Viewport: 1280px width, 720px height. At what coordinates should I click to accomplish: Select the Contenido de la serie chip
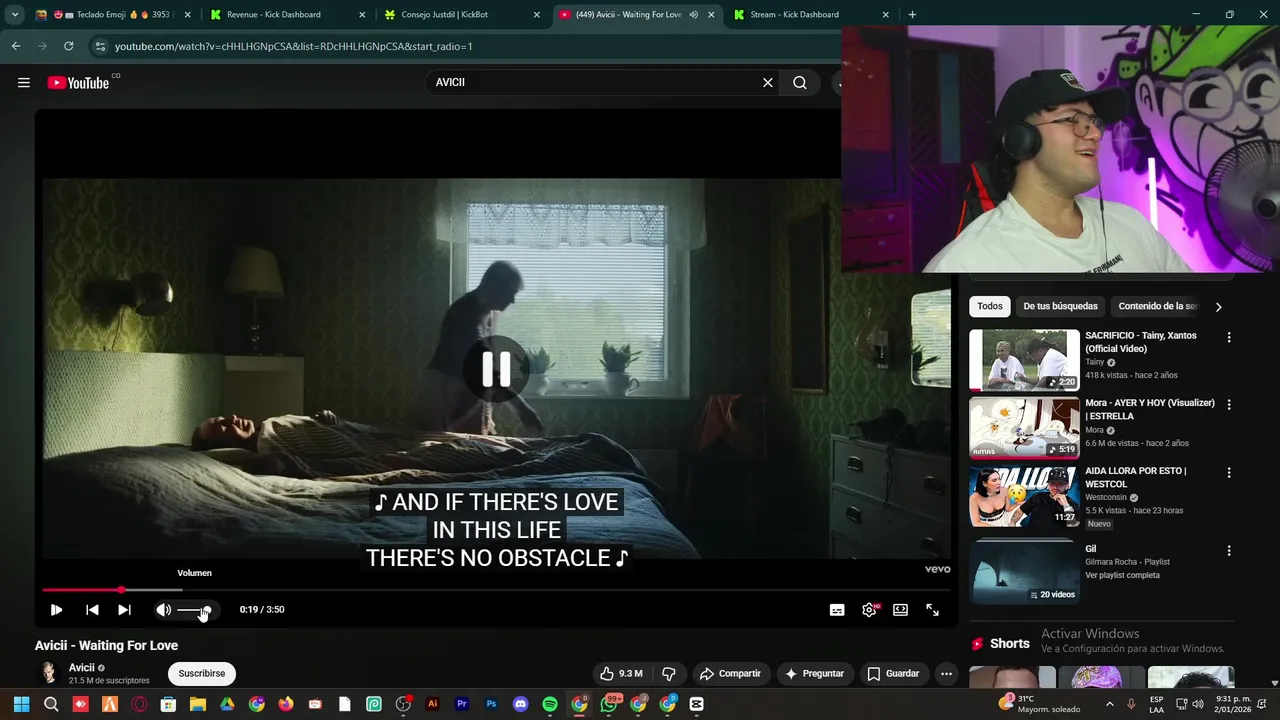pos(1158,306)
